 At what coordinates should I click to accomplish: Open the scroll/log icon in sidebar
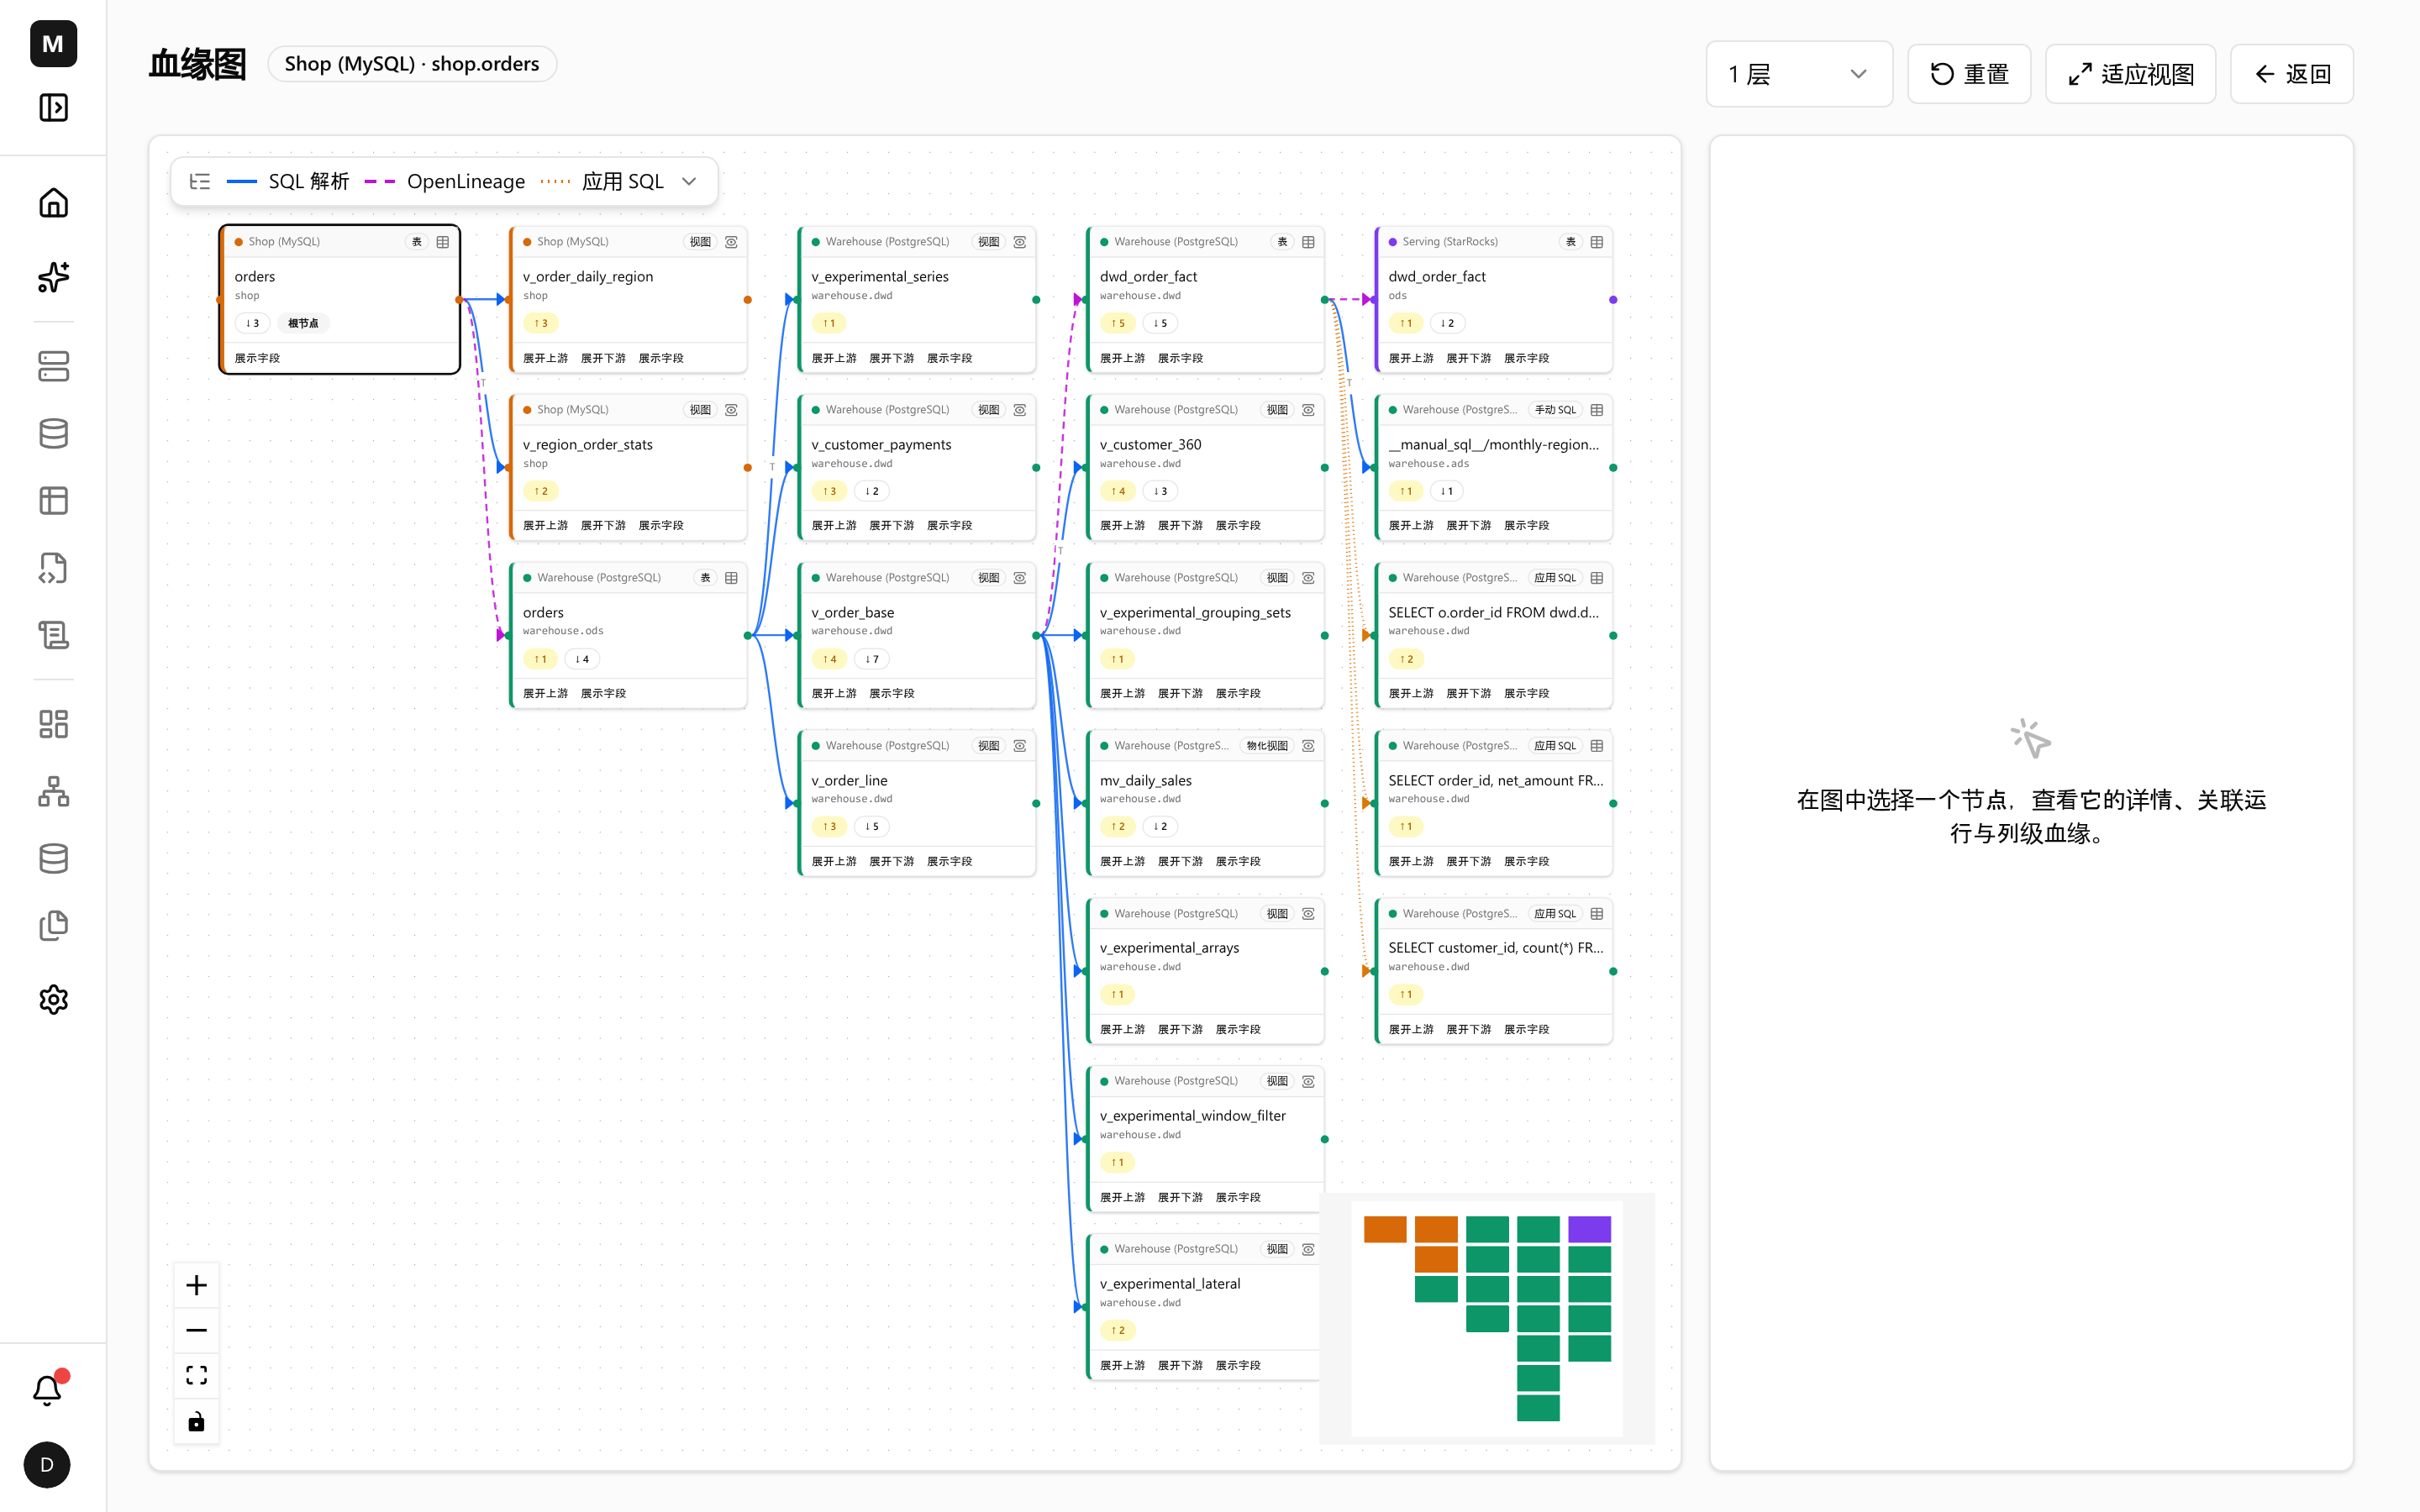53,635
